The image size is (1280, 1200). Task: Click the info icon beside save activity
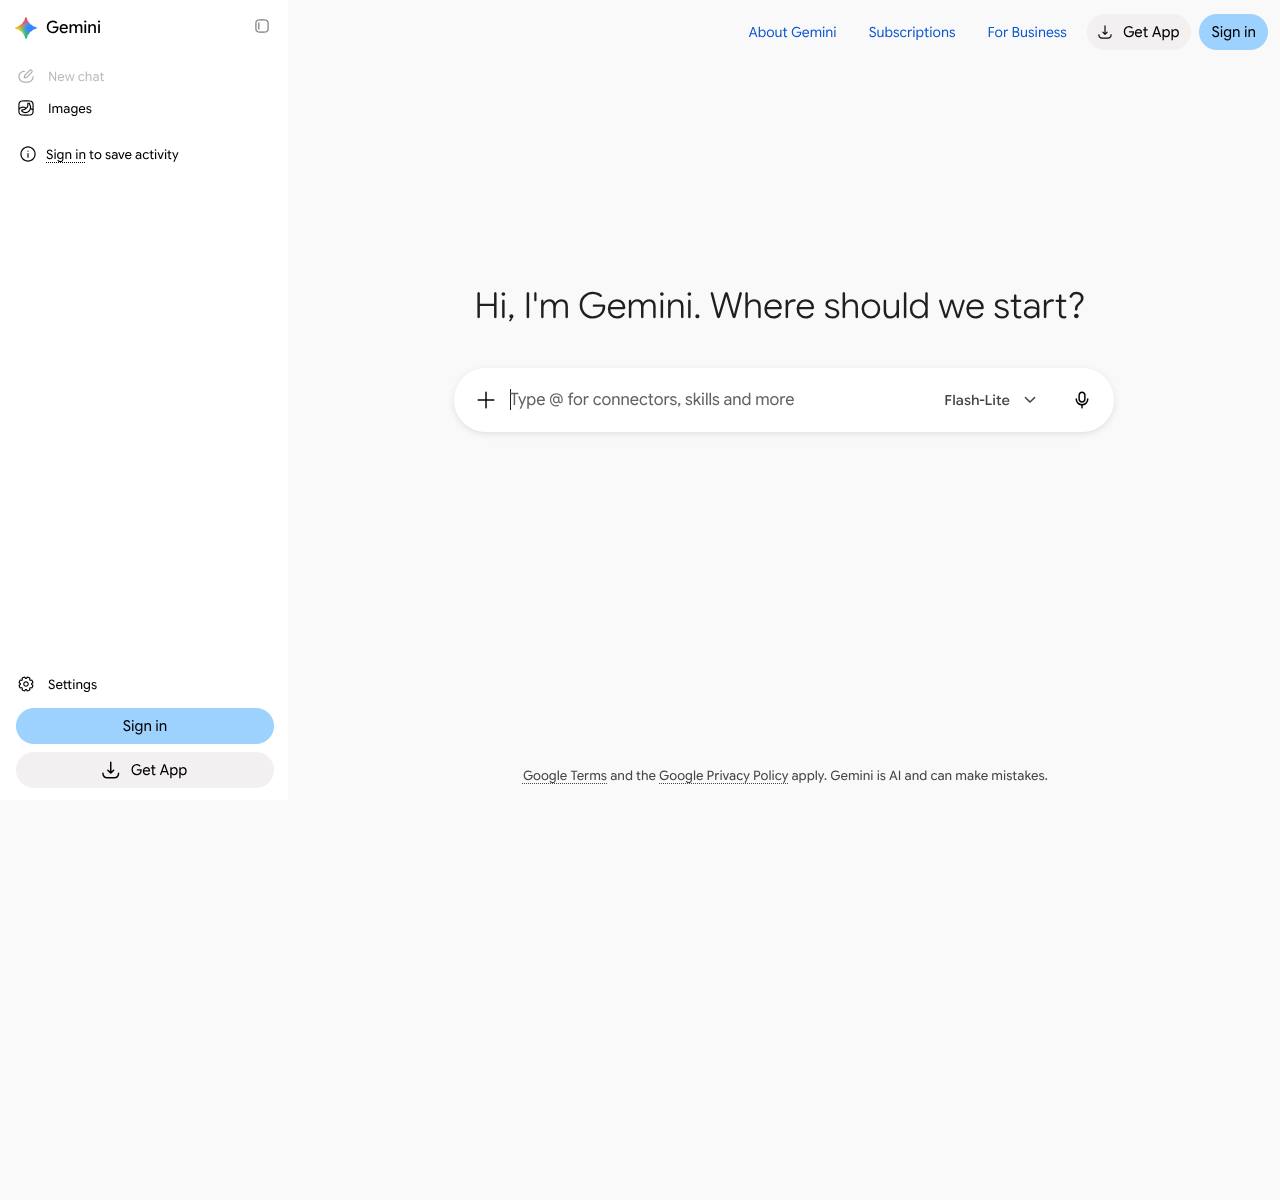click(x=28, y=154)
